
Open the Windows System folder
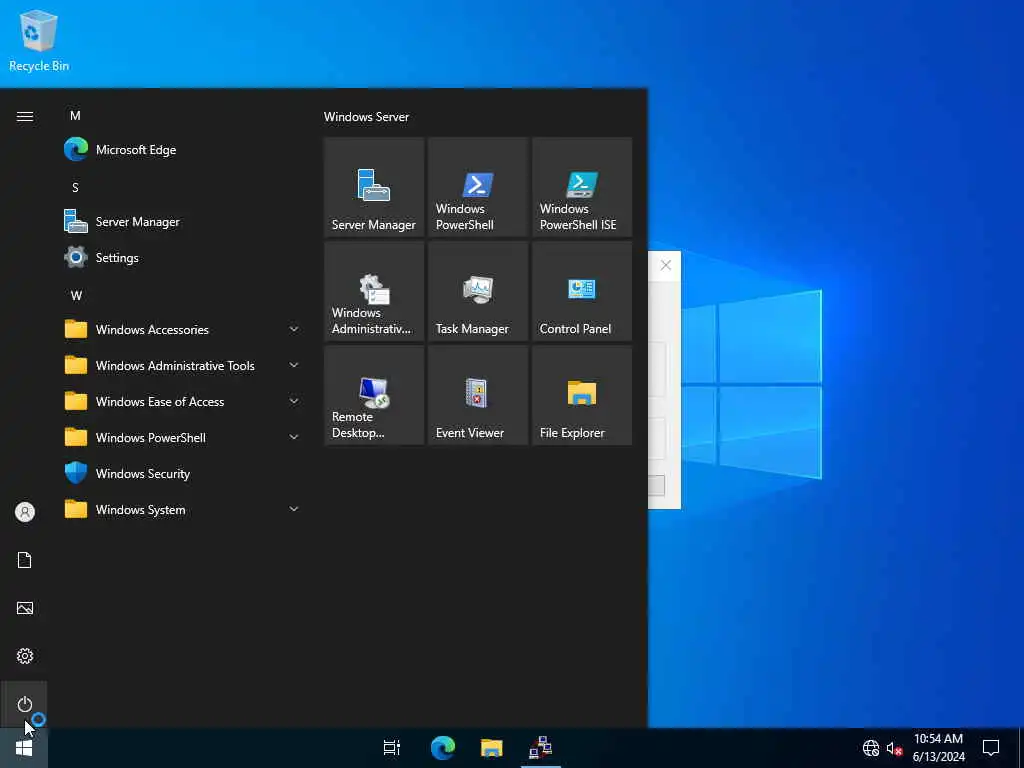pyautogui.click(x=182, y=509)
